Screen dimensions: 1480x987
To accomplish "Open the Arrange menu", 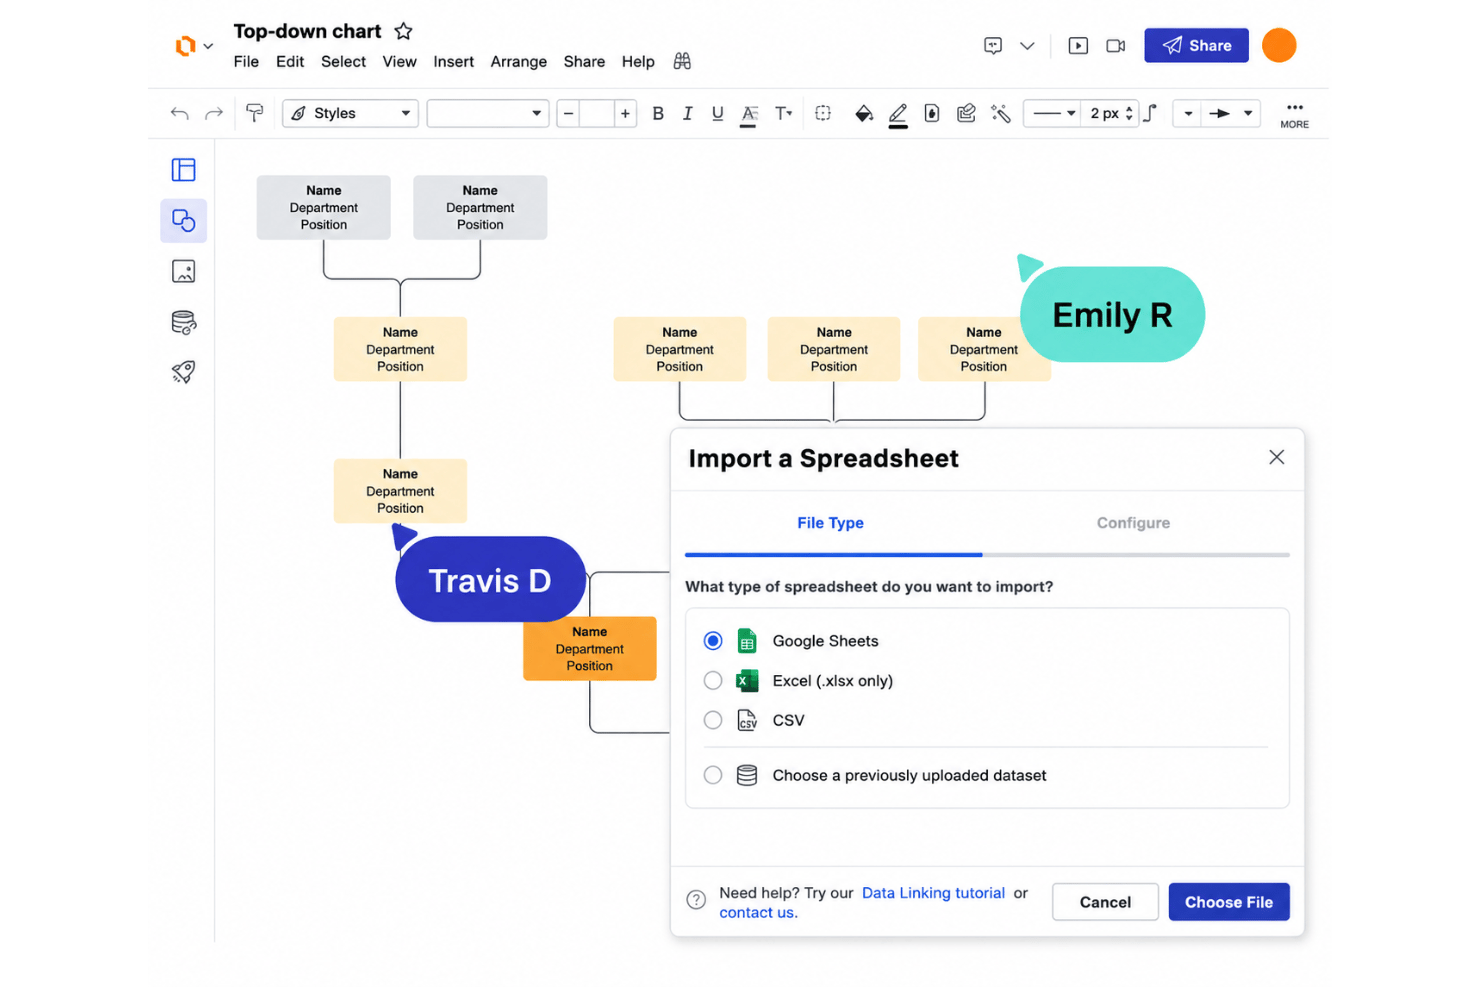I will click(519, 62).
